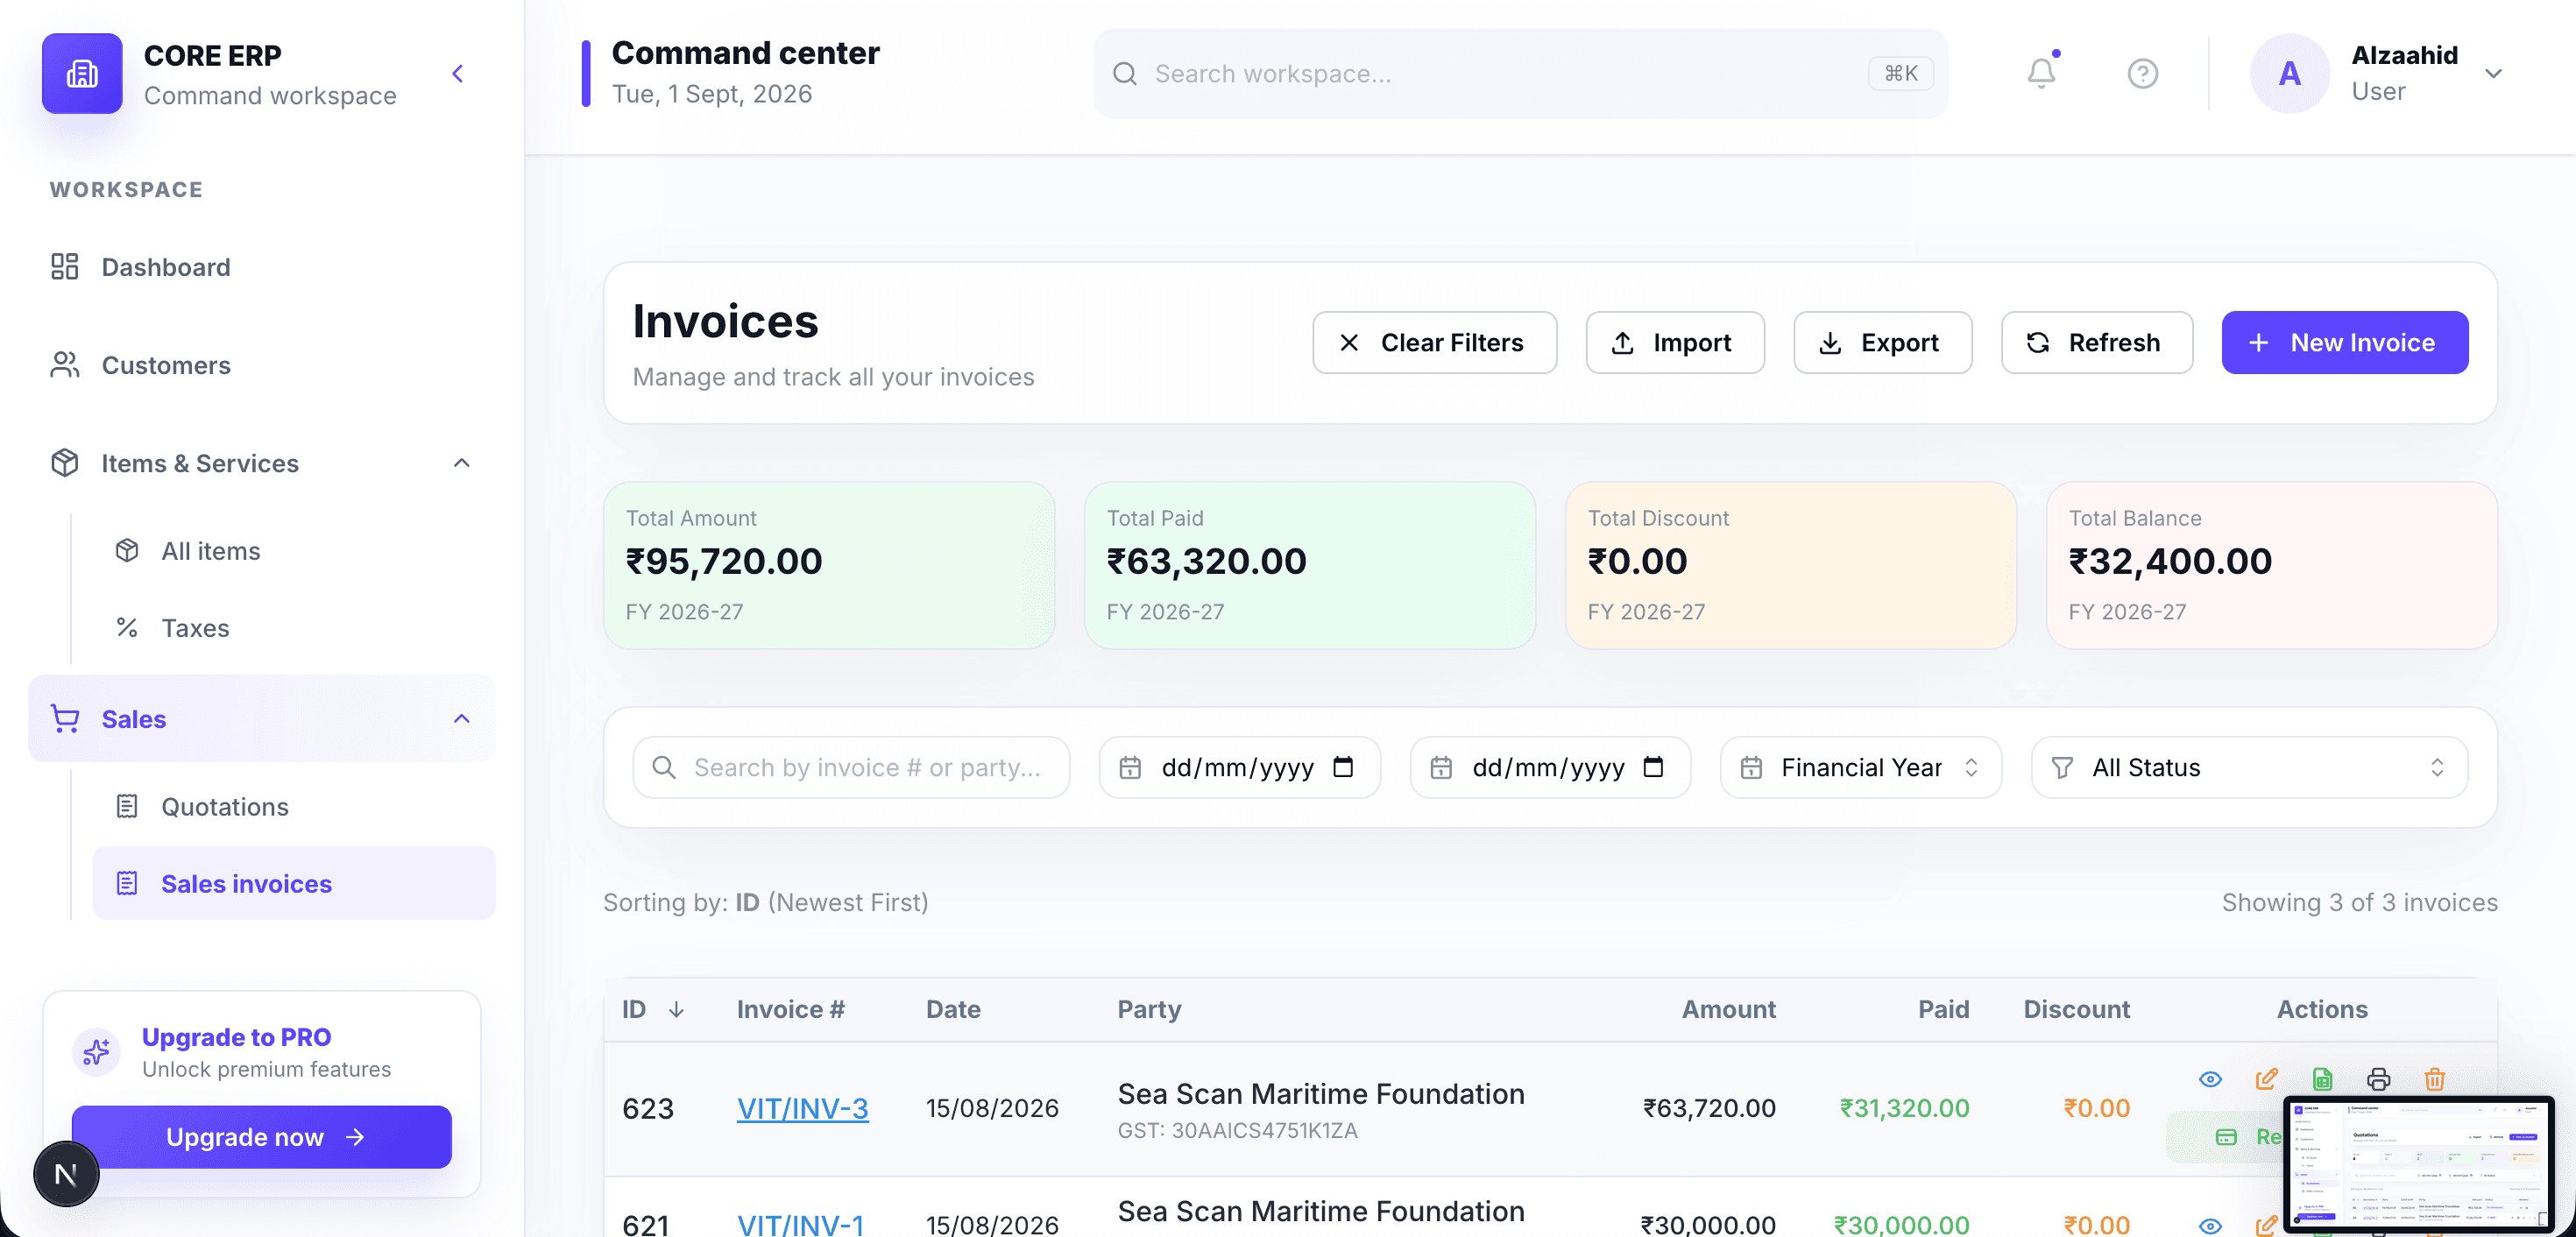Click amount ₹63,720.00 in row 623
Viewport: 2576px width, 1237px height.
coord(1709,1108)
